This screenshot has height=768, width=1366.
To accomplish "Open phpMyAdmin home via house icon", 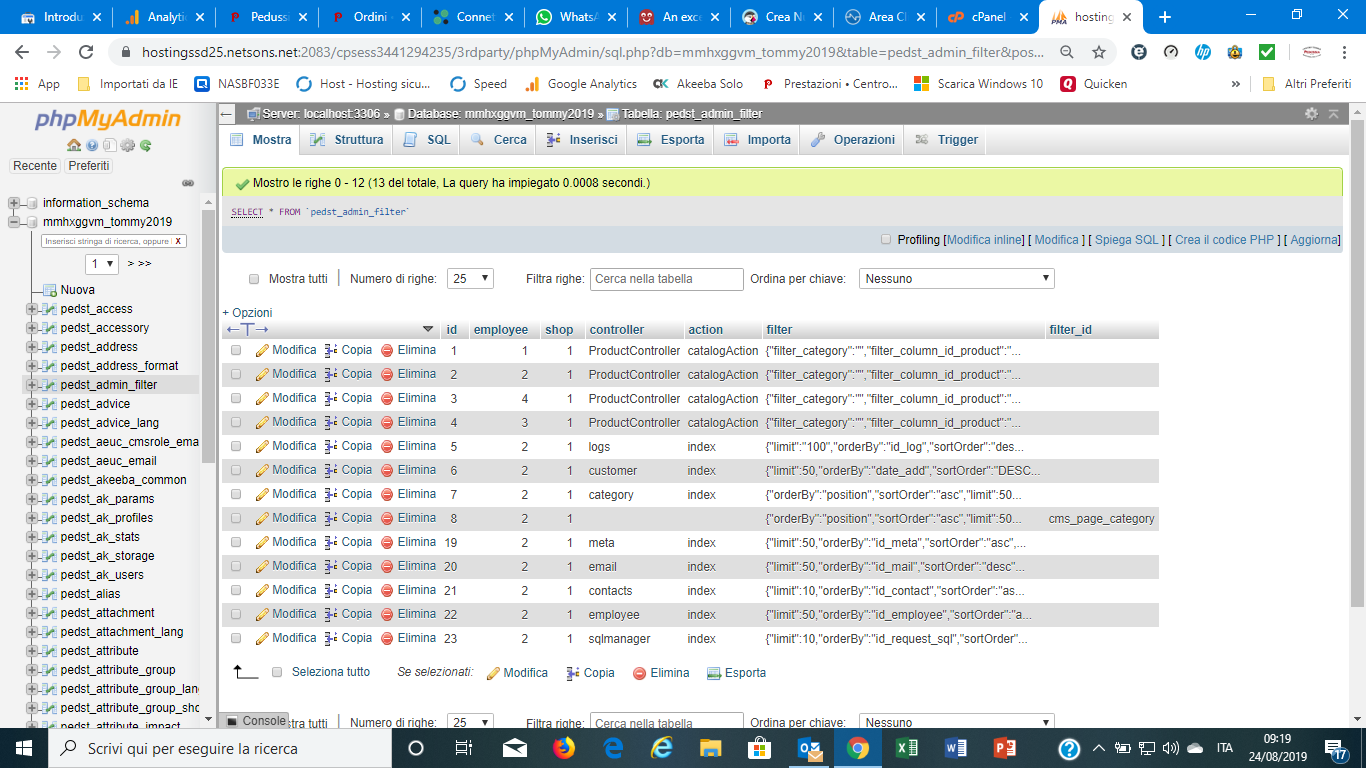I will coord(74,145).
